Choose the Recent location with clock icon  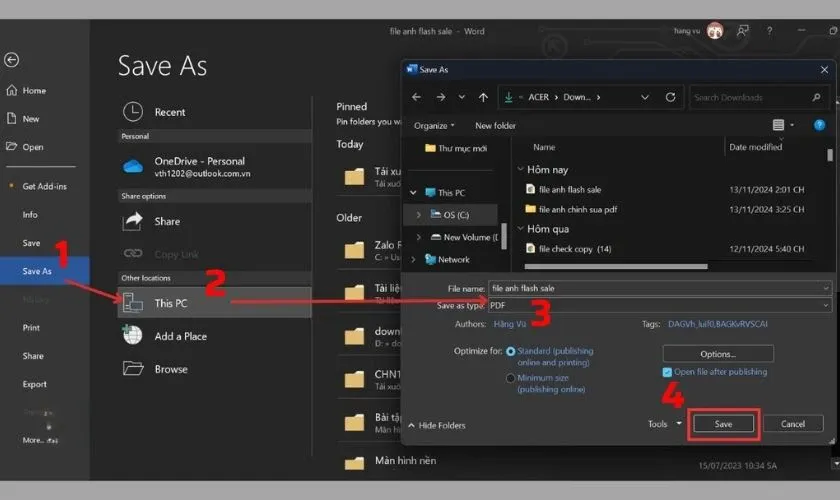point(214,112)
